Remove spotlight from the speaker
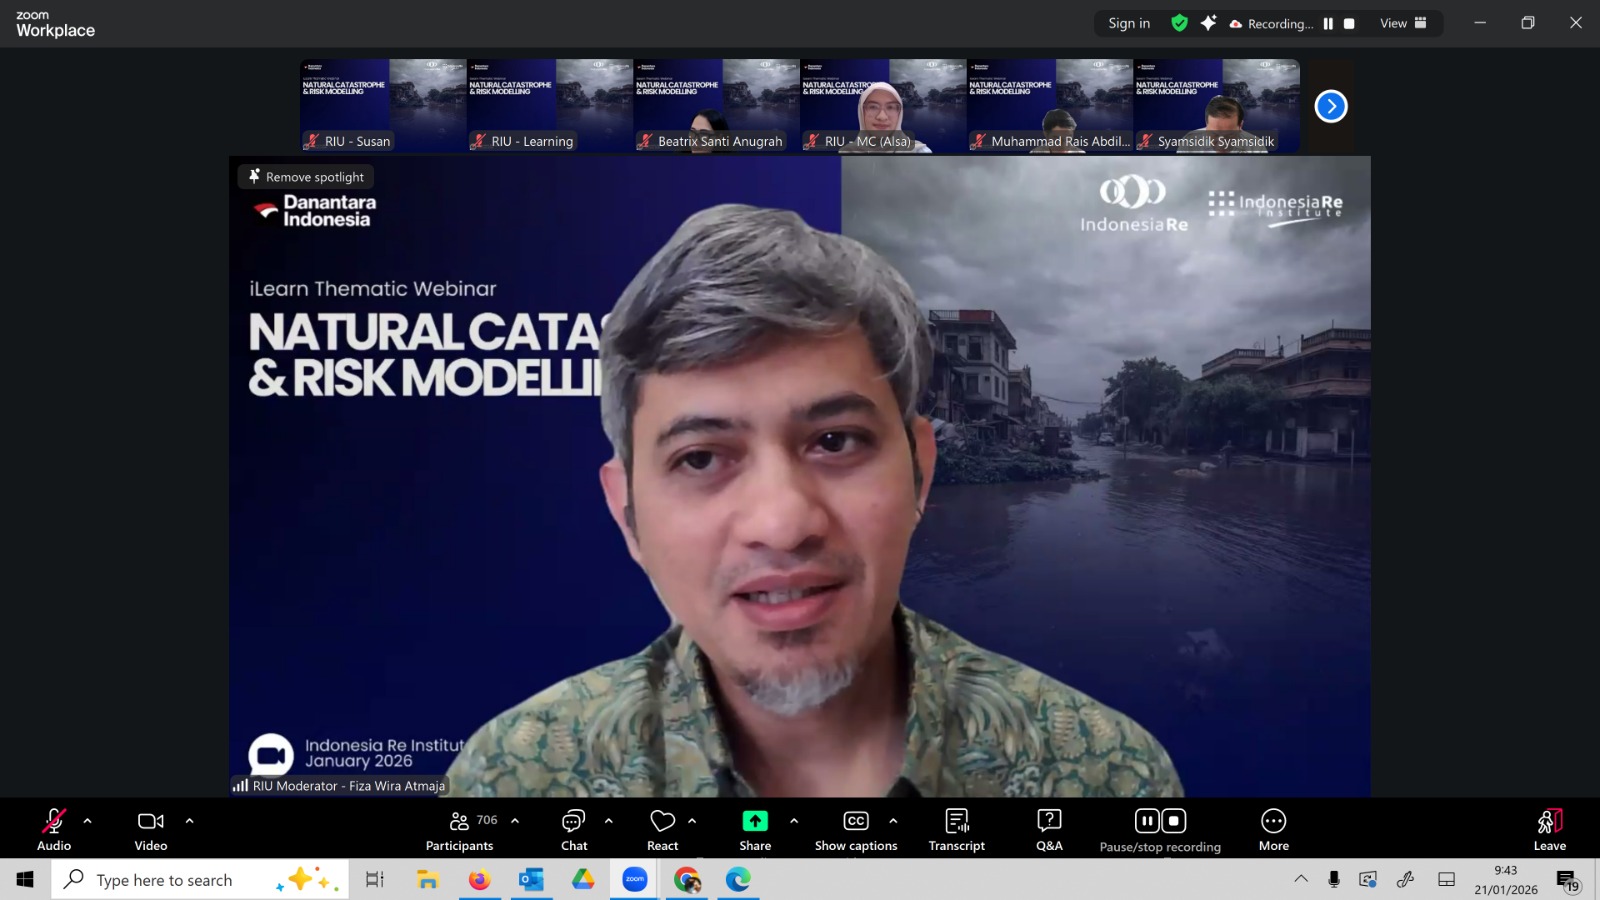Image resolution: width=1600 pixels, height=900 pixels. coord(307,177)
